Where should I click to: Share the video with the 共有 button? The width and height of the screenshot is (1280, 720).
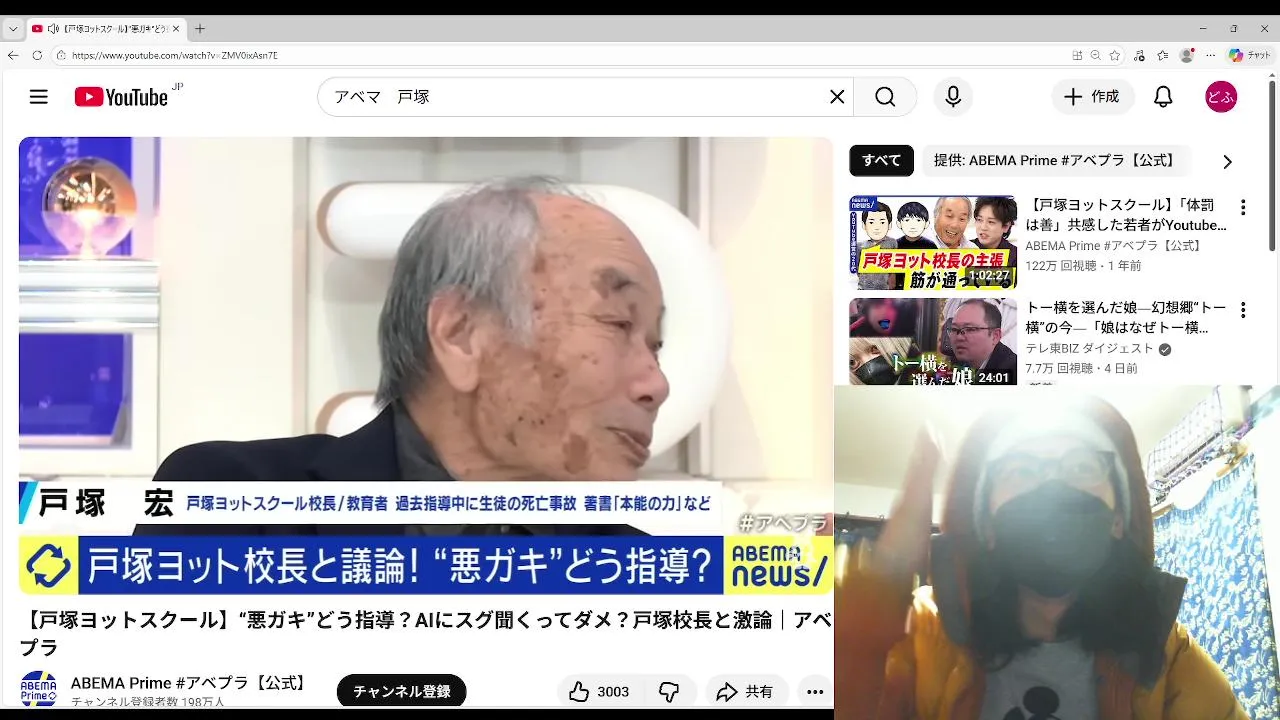[x=745, y=692]
